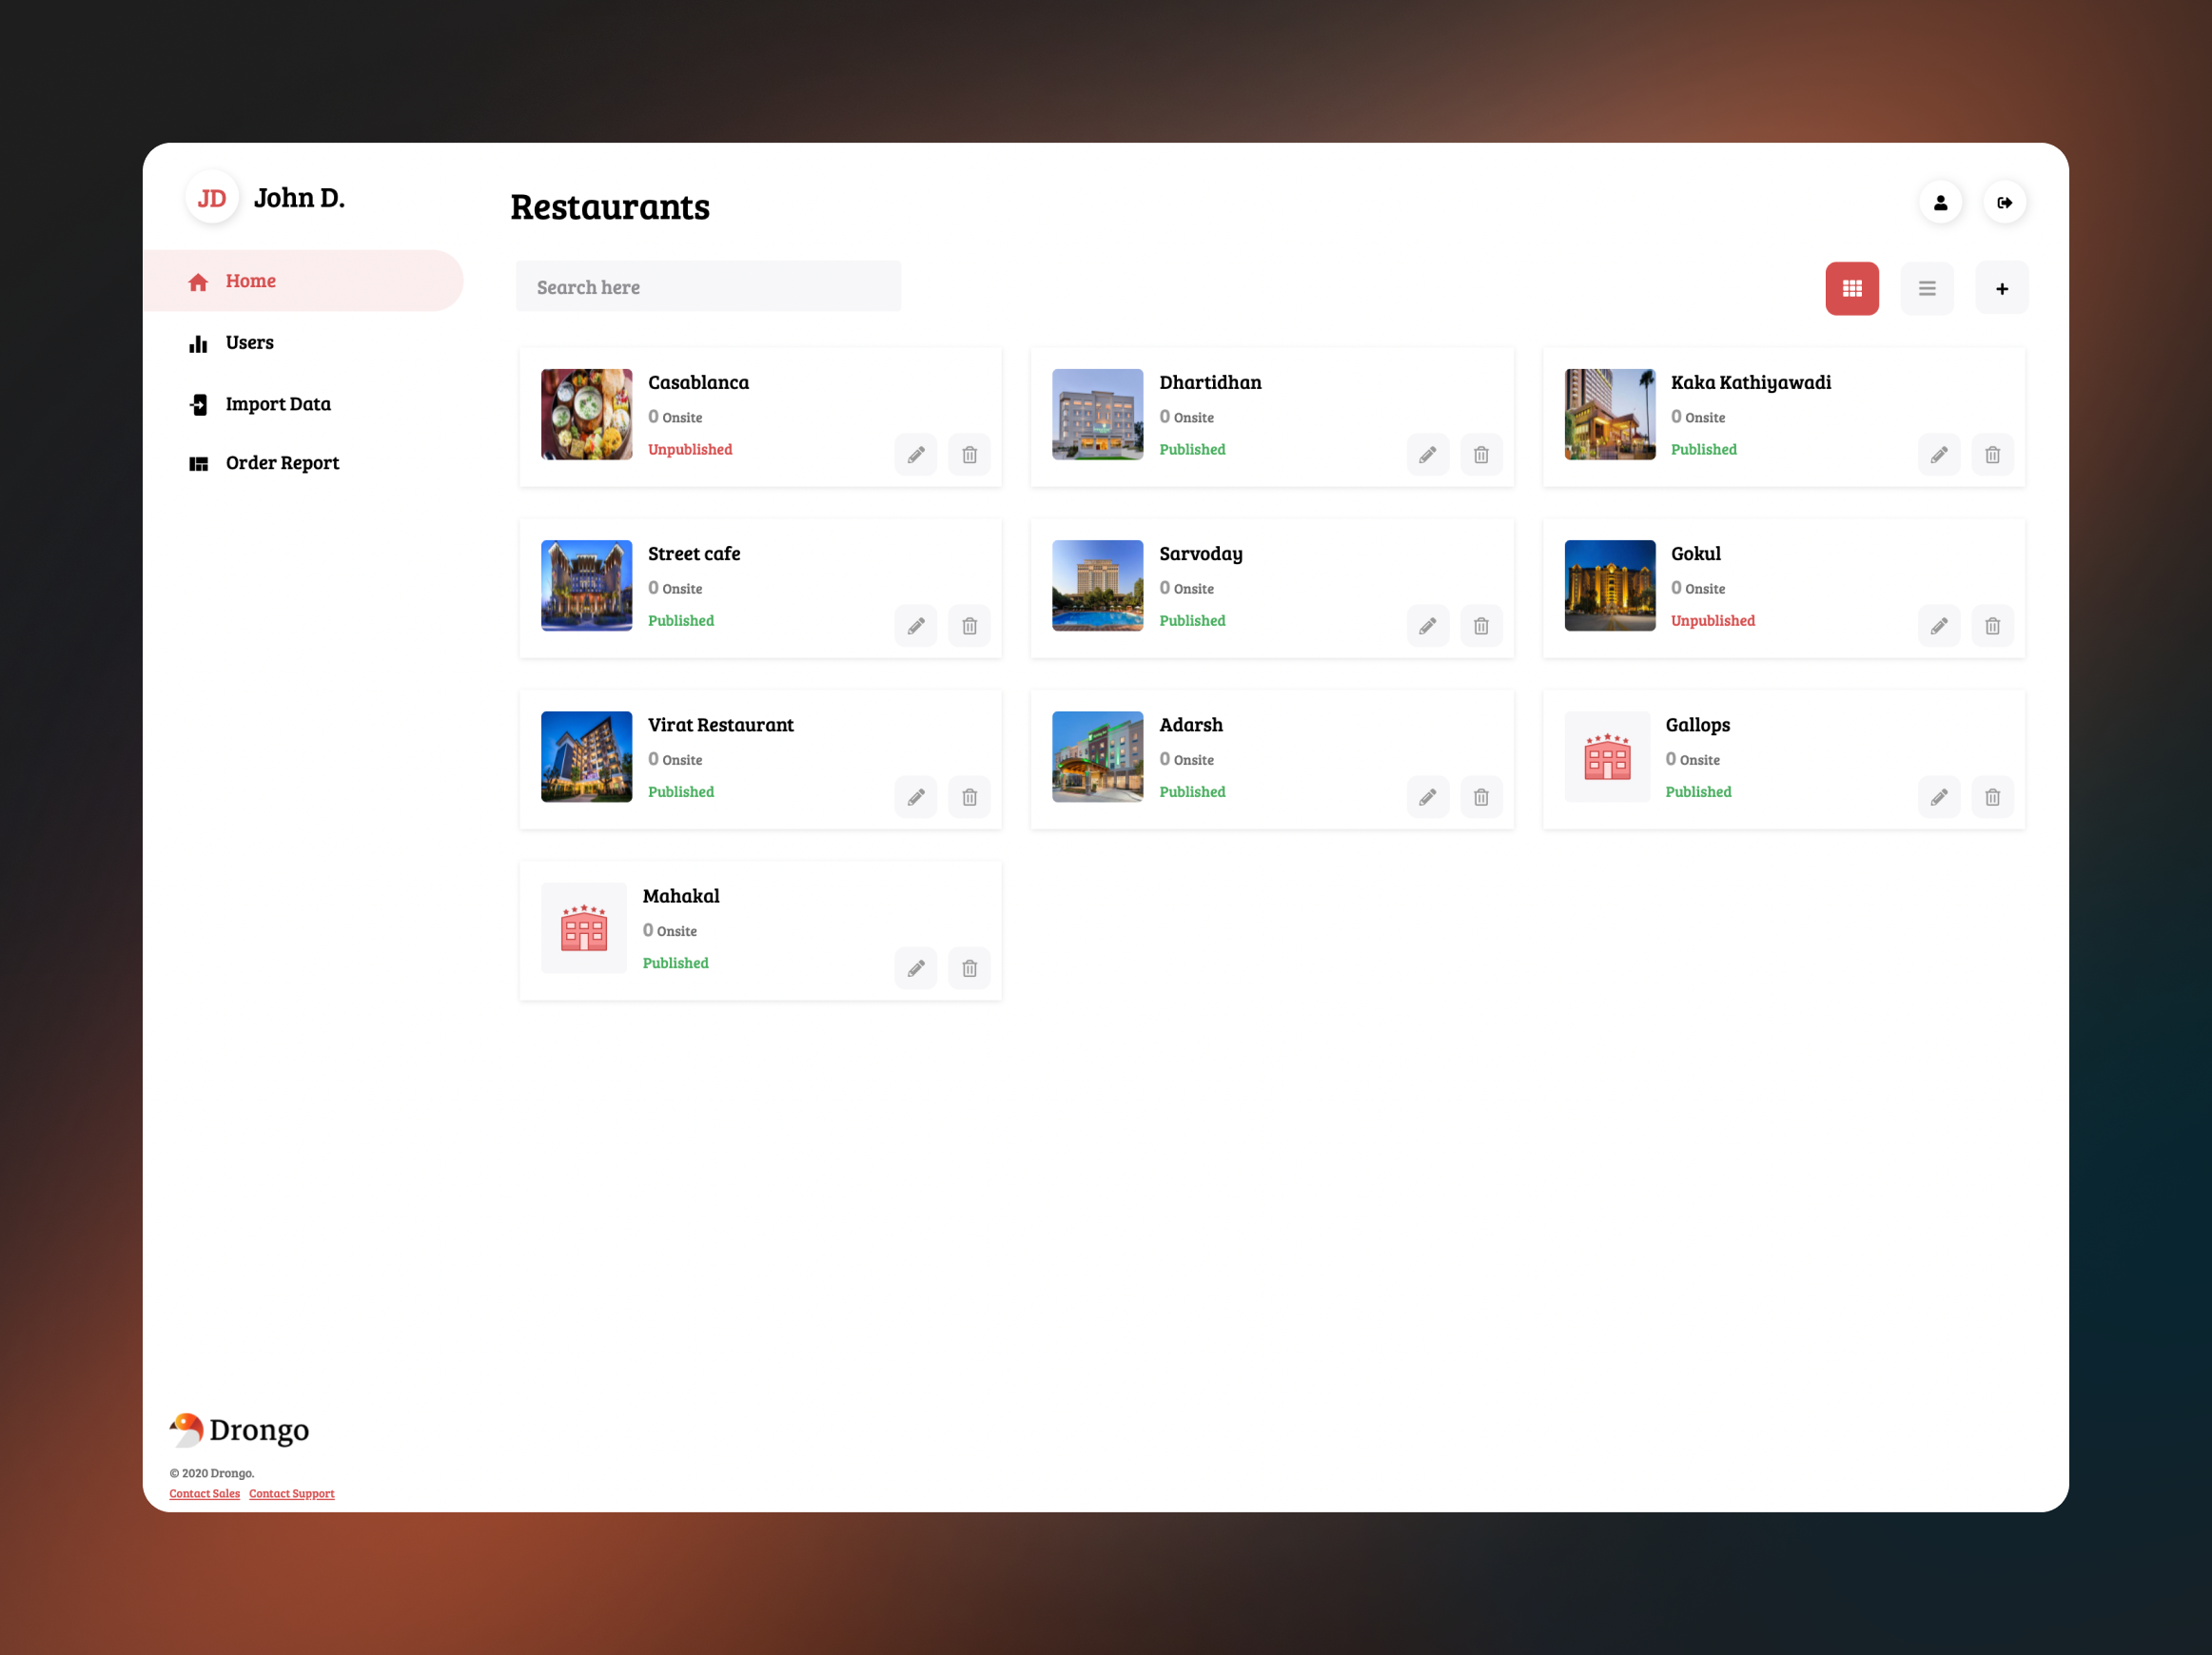
Task: Open the Street cafe thumbnail image
Action: pyautogui.click(x=586, y=586)
